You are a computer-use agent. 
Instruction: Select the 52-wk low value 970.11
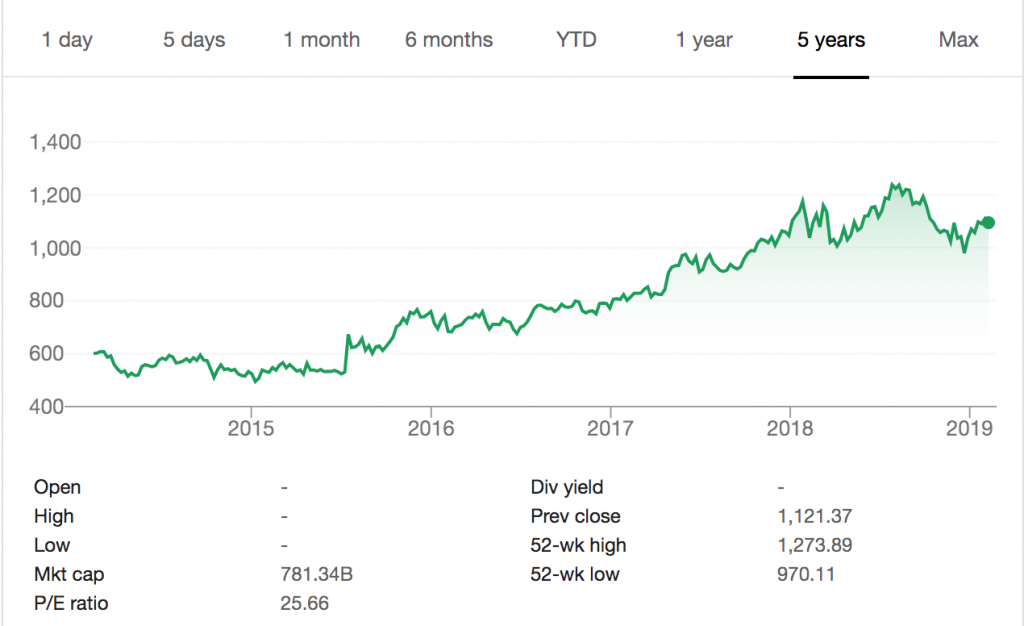click(804, 574)
